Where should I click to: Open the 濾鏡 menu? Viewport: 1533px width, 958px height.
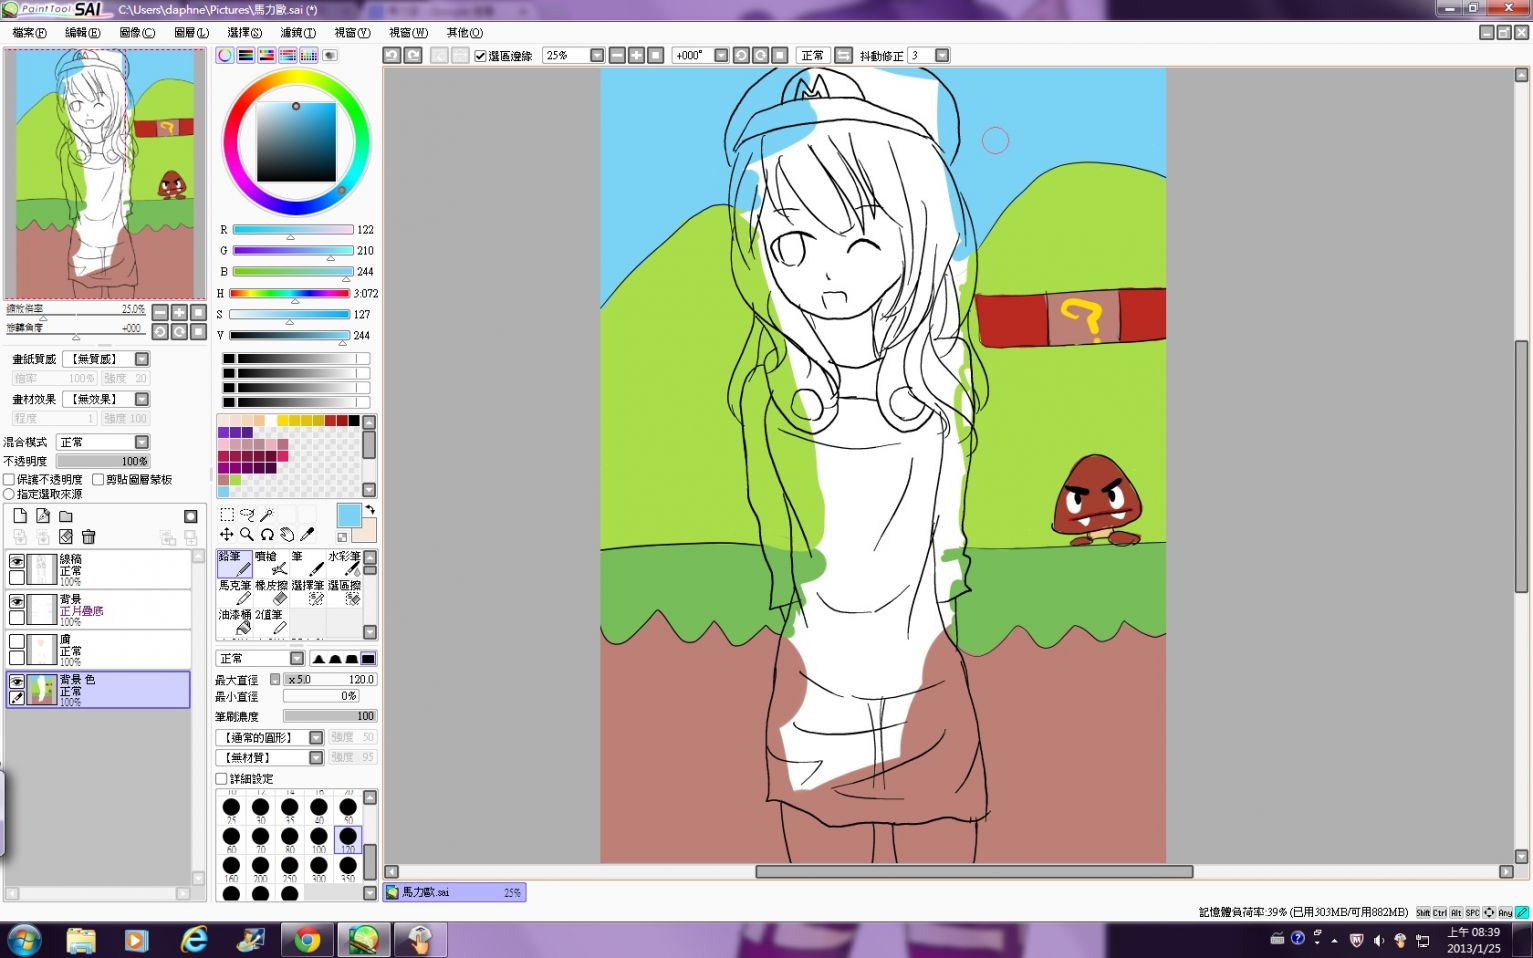(x=297, y=33)
